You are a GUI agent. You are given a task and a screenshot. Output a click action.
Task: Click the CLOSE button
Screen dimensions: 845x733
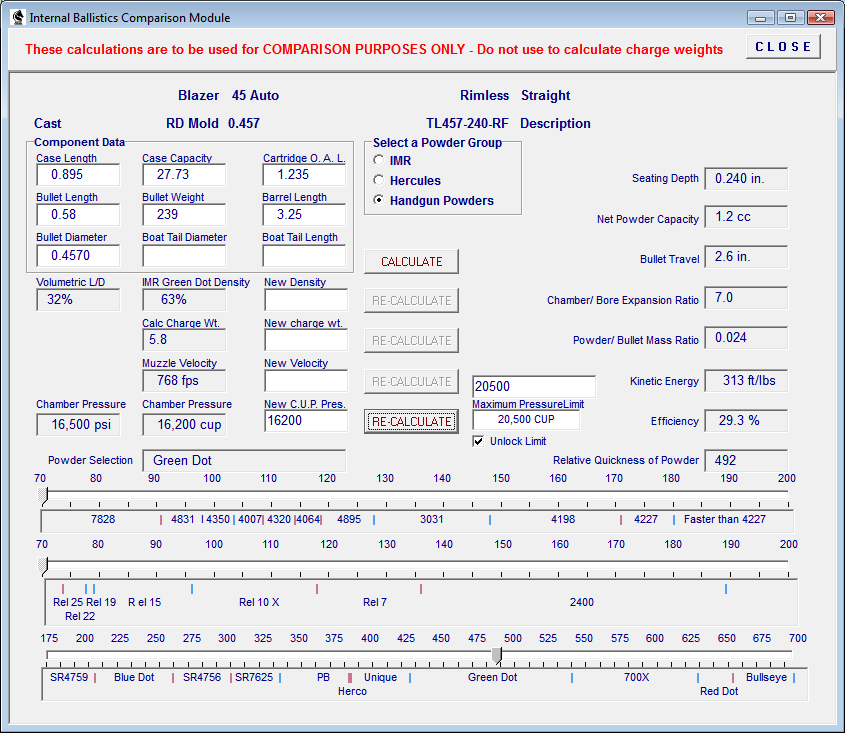[783, 47]
